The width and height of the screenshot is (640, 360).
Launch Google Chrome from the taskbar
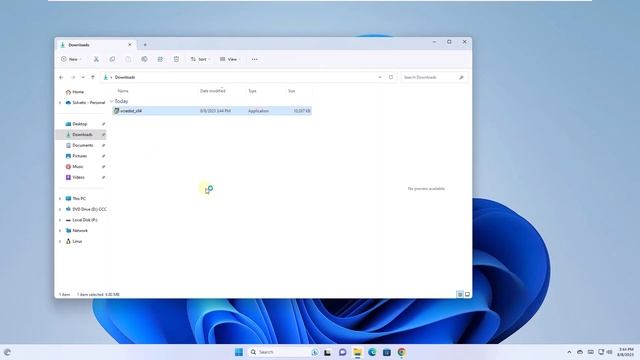tap(402, 352)
